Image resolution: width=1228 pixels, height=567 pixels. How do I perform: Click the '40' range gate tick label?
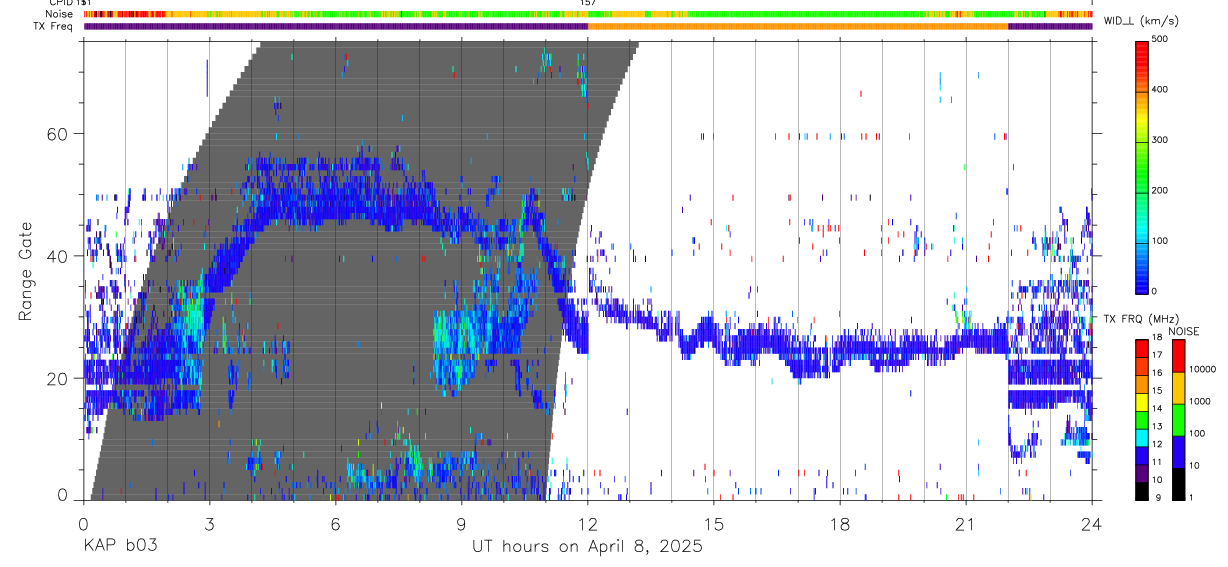(x=58, y=256)
